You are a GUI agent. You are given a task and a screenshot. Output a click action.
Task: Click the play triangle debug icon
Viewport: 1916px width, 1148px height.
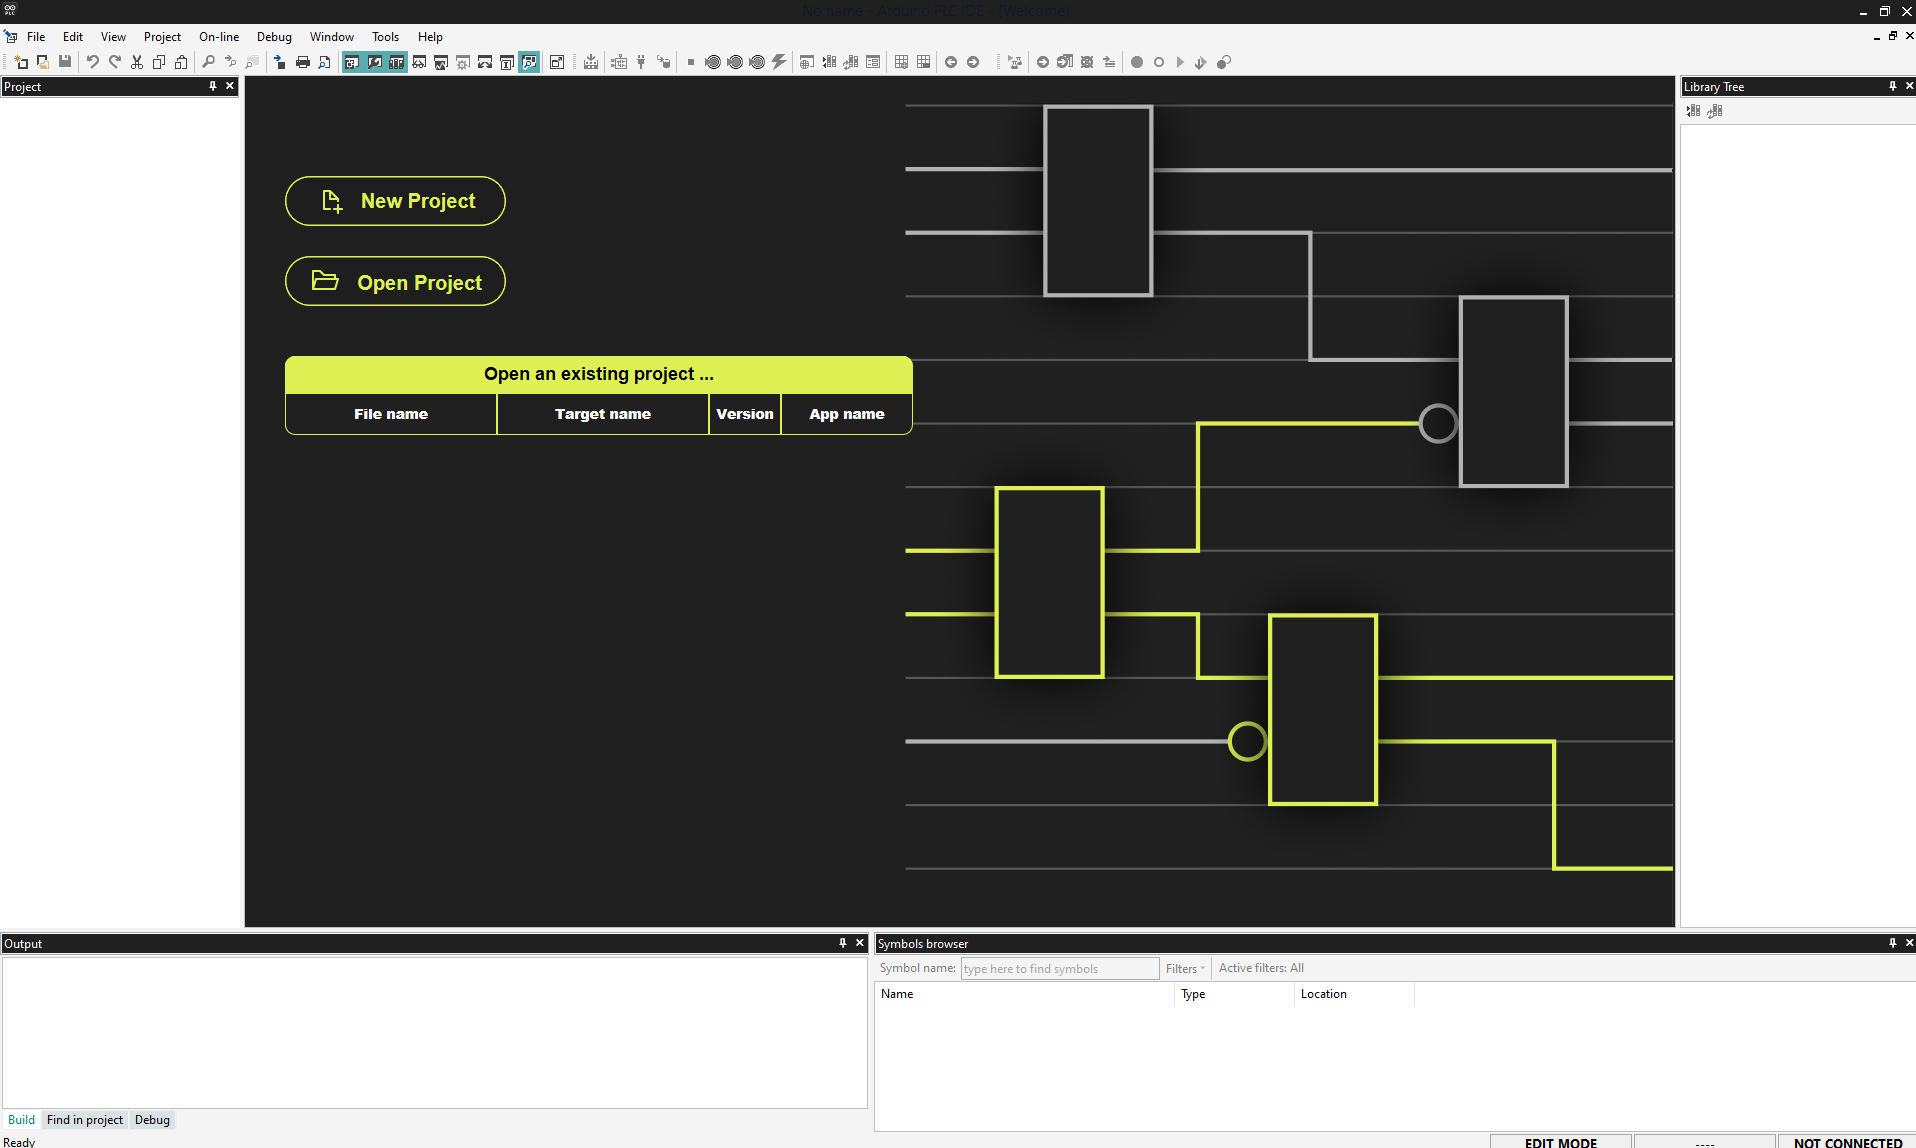(1181, 62)
